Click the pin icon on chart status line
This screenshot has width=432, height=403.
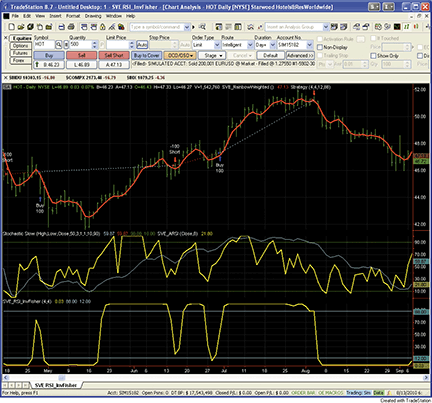6,87
